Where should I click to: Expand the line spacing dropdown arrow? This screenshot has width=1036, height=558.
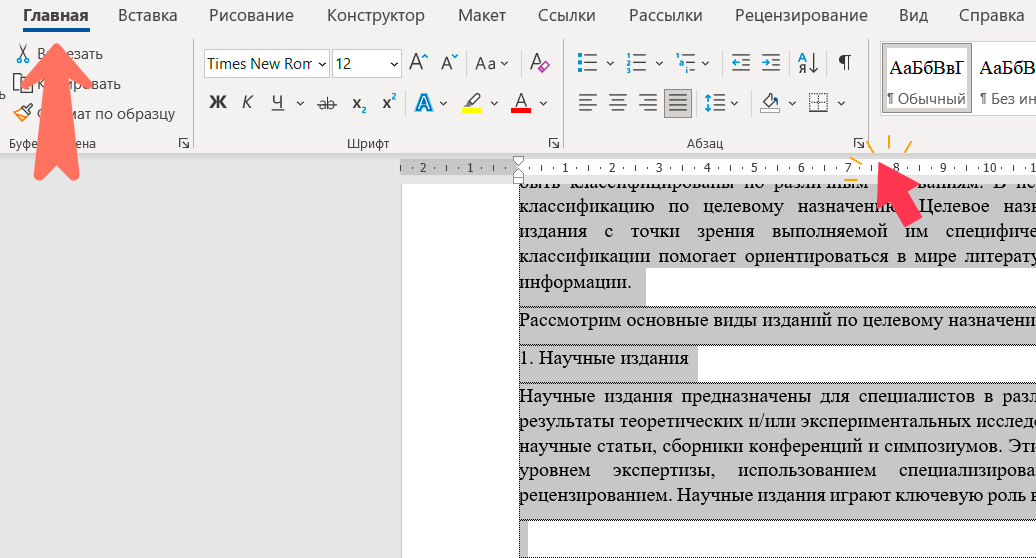click(x=734, y=103)
